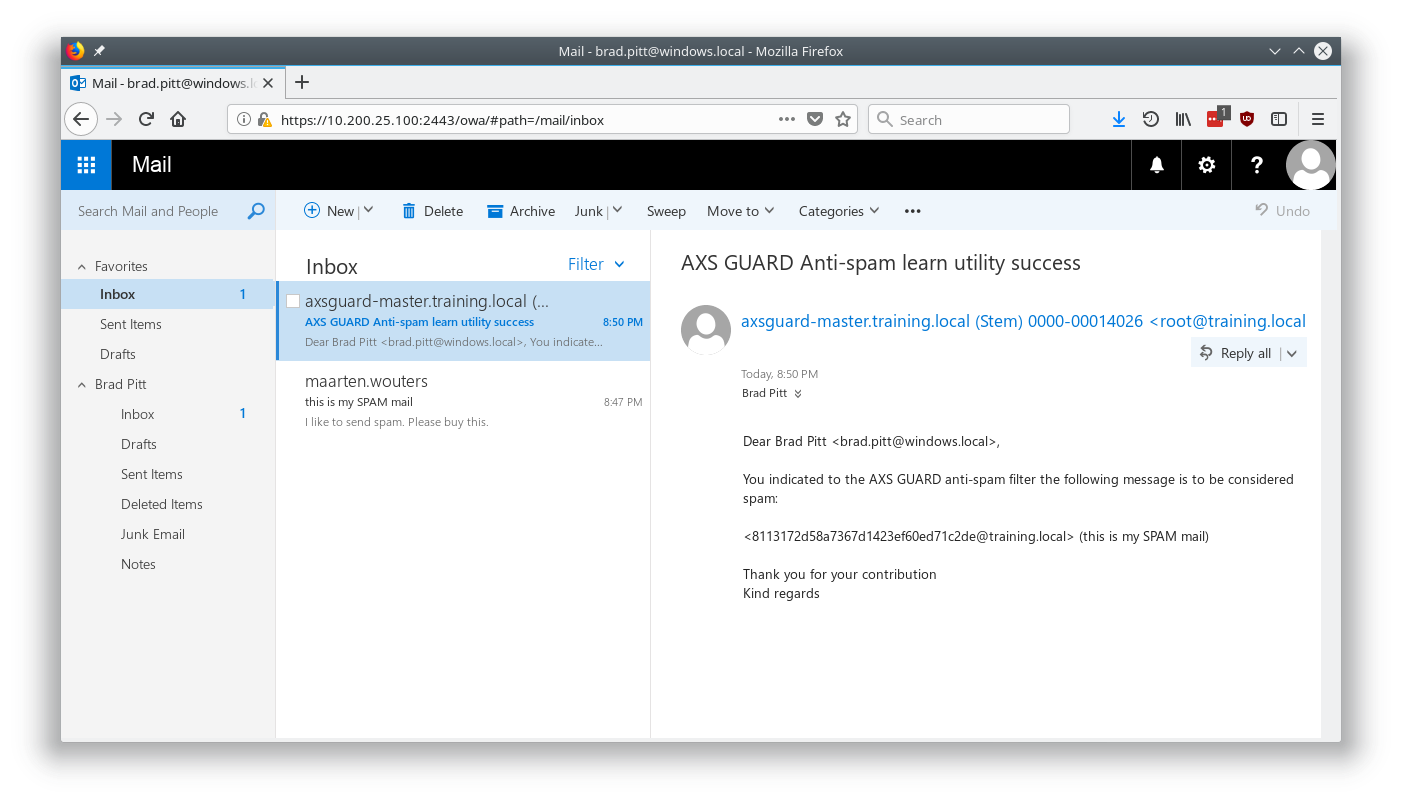1402x803 pixels.
Task: Open the Filter dropdown above message list
Action: (596, 264)
